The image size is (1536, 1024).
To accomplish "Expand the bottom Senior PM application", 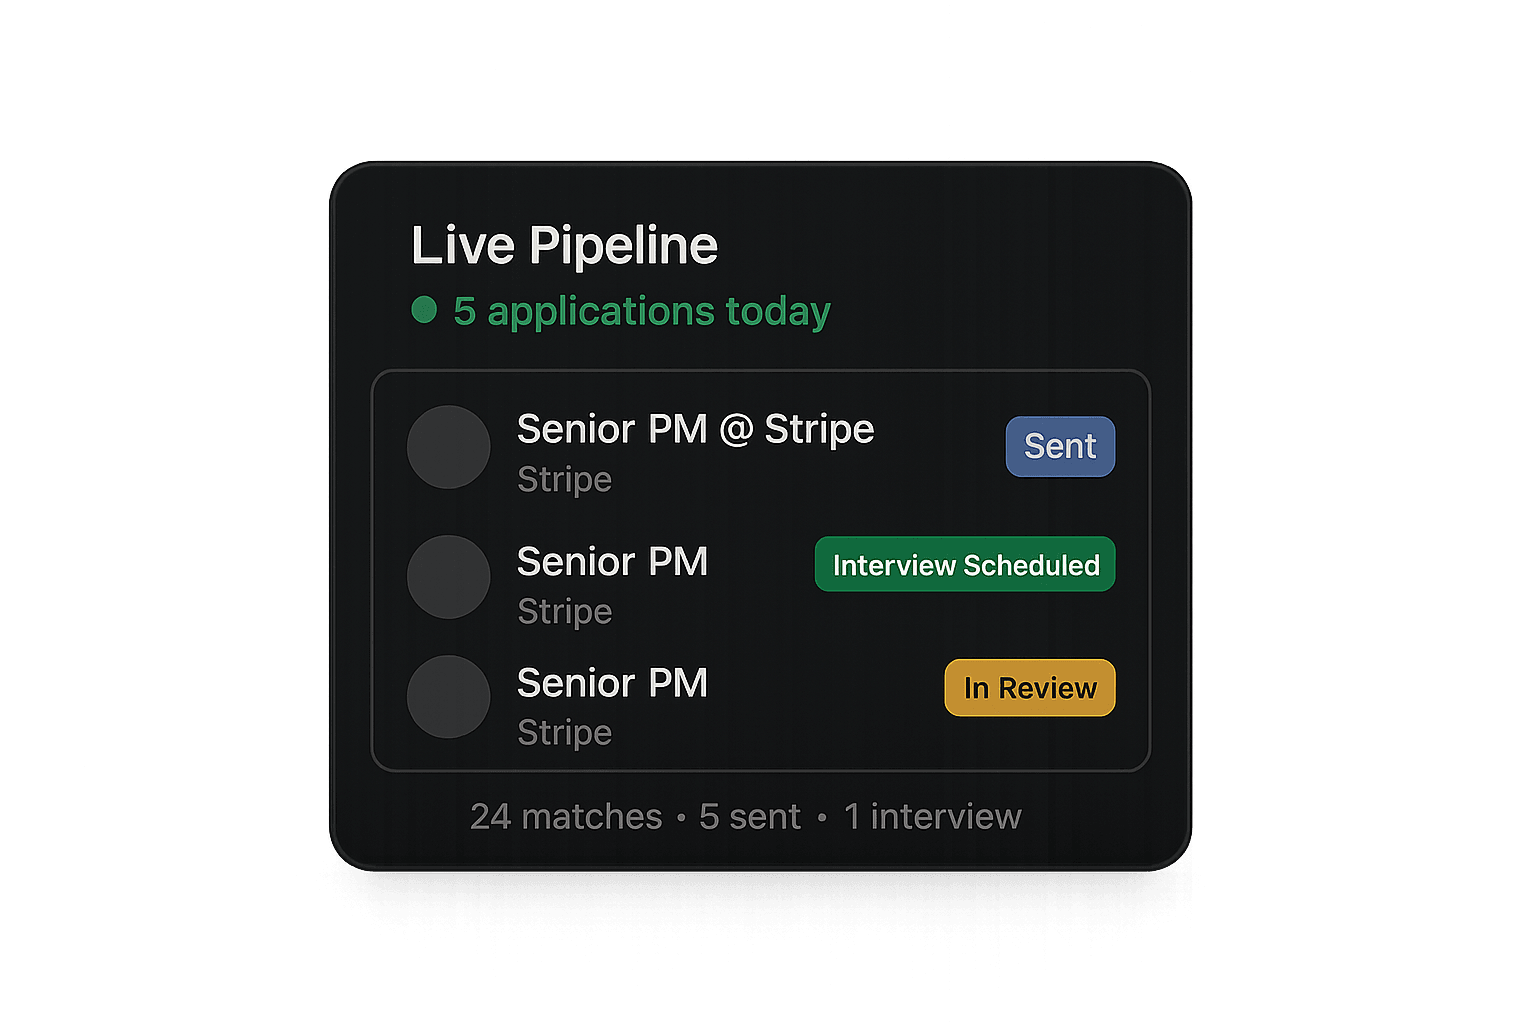I will click(612, 684).
